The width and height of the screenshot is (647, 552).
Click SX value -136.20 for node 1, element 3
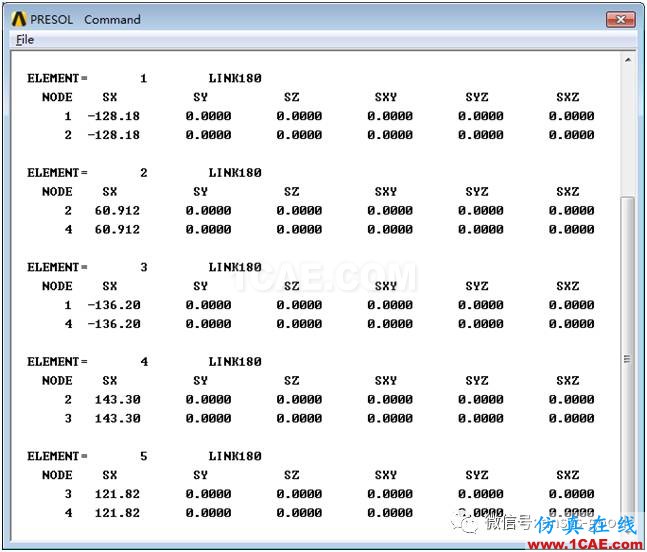coord(114,305)
